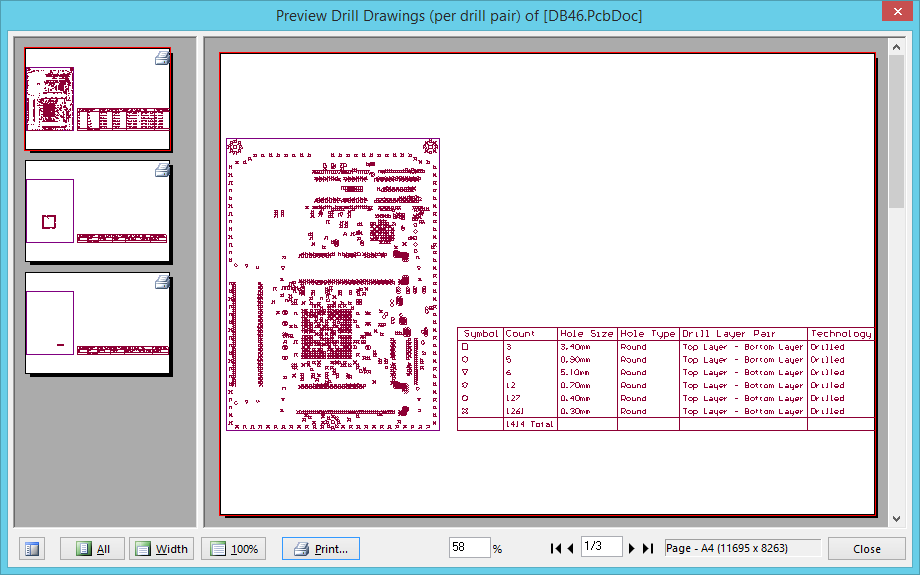Set zoom to 100% button

point(233,549)
